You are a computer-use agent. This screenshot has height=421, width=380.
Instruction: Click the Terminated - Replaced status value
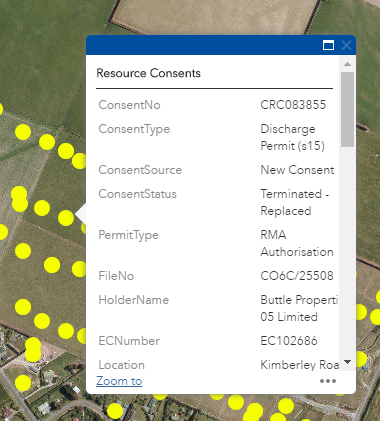click(295, 202)
